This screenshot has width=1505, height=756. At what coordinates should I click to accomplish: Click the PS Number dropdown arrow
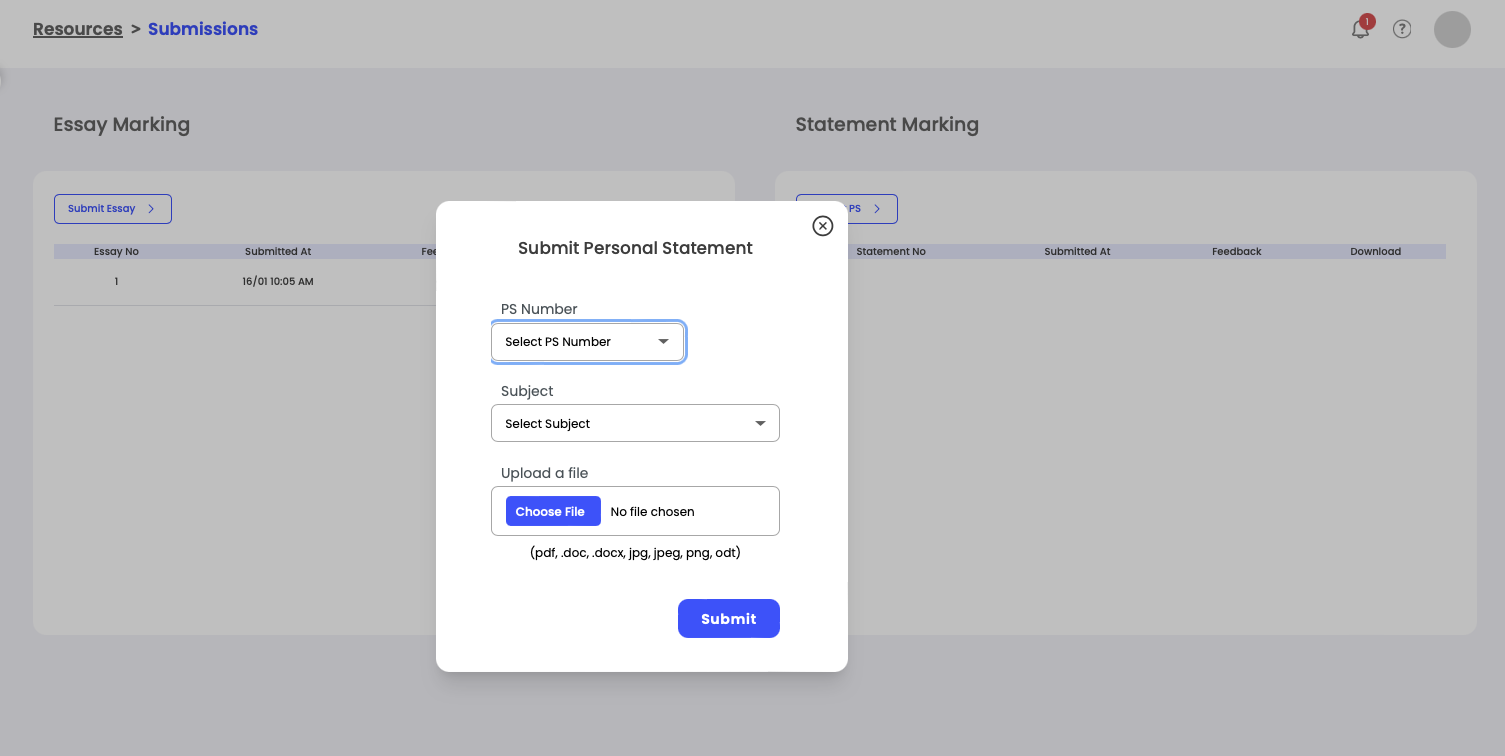[663, 342]
